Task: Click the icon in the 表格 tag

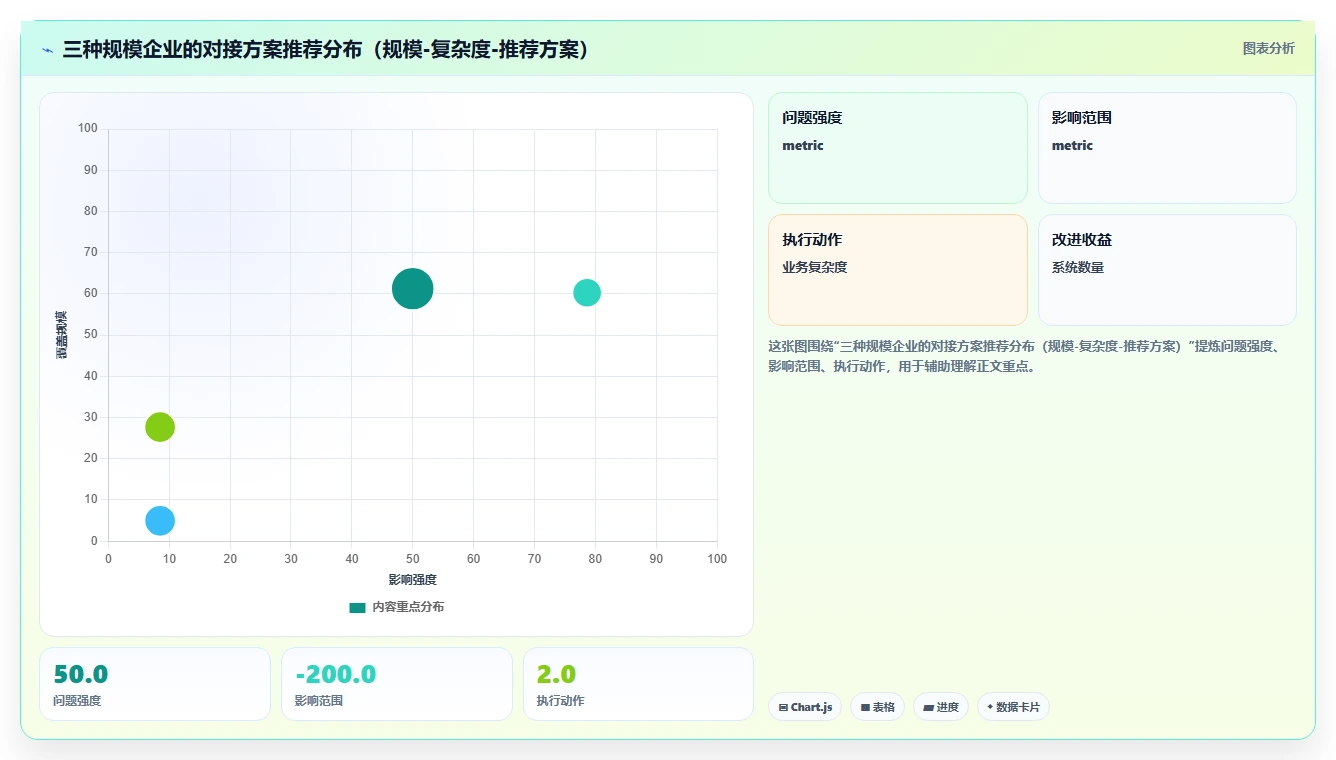Action: pos(865,707)
